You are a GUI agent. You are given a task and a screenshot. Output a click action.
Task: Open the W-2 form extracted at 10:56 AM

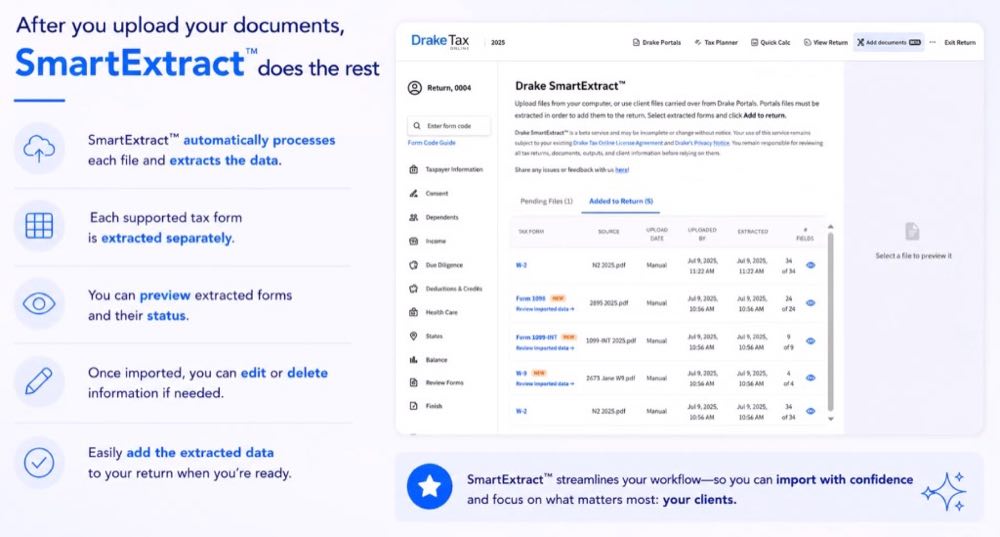click(522, 411)
